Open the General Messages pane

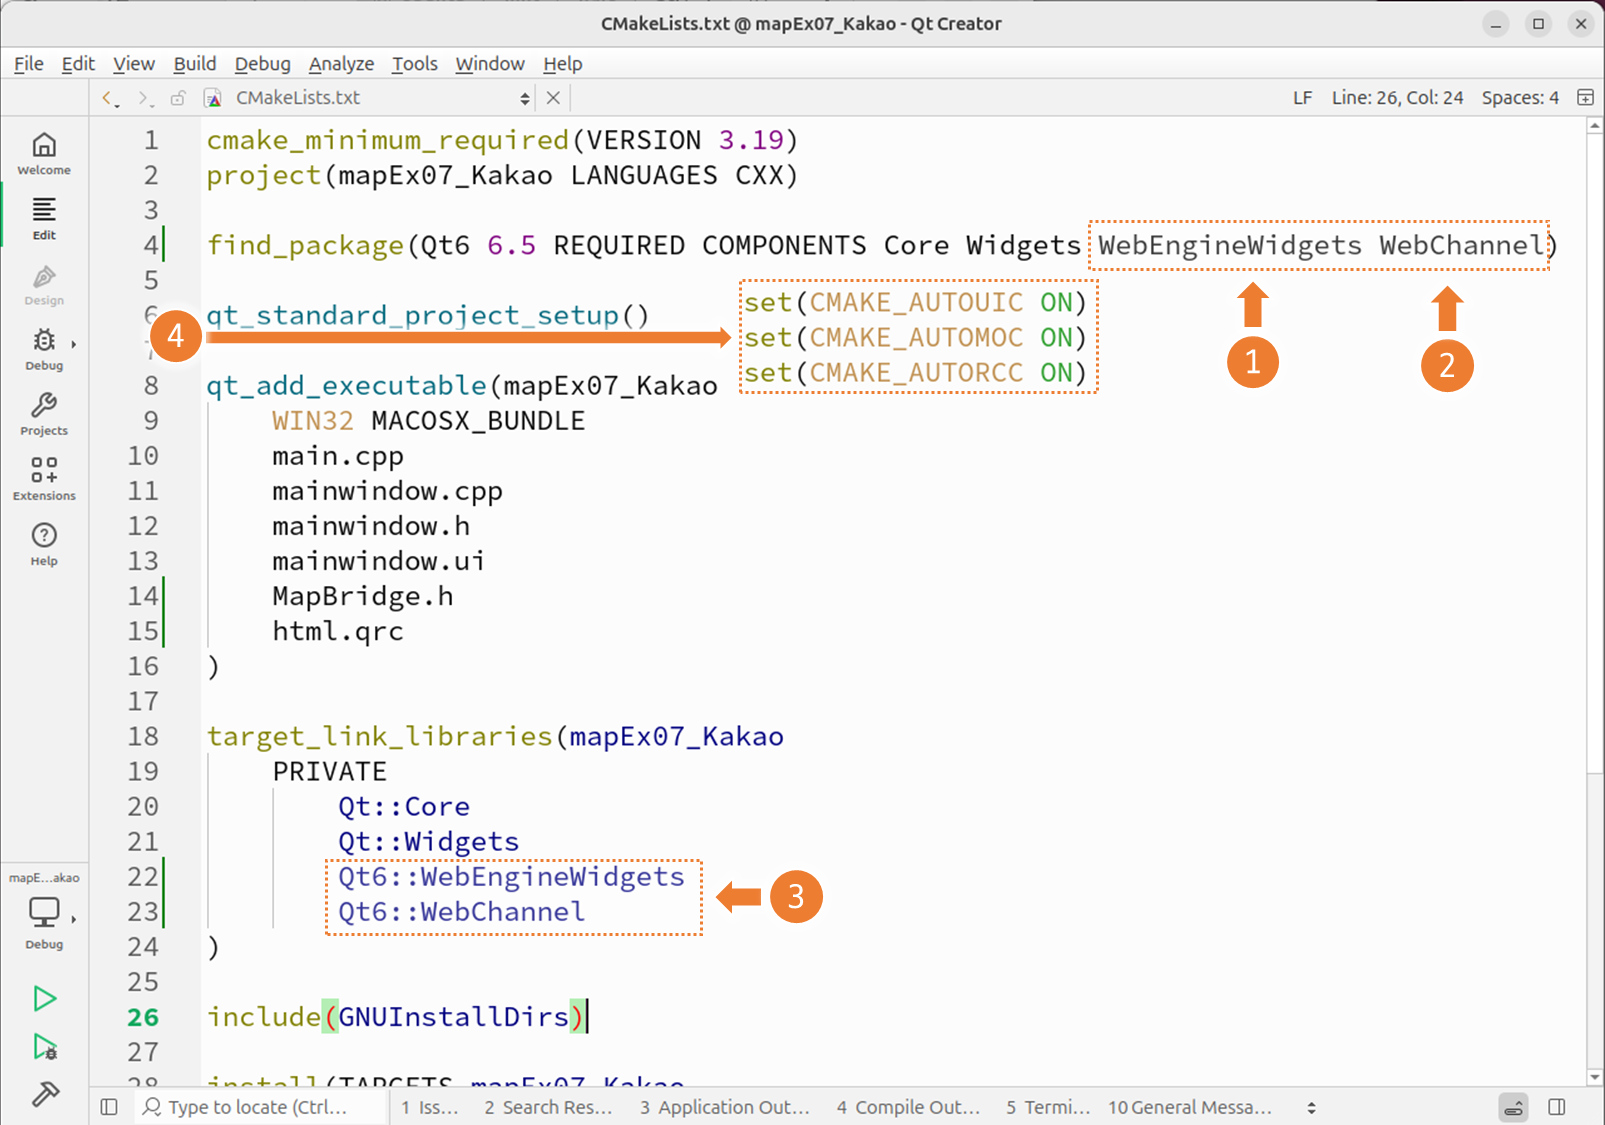1190,1107
